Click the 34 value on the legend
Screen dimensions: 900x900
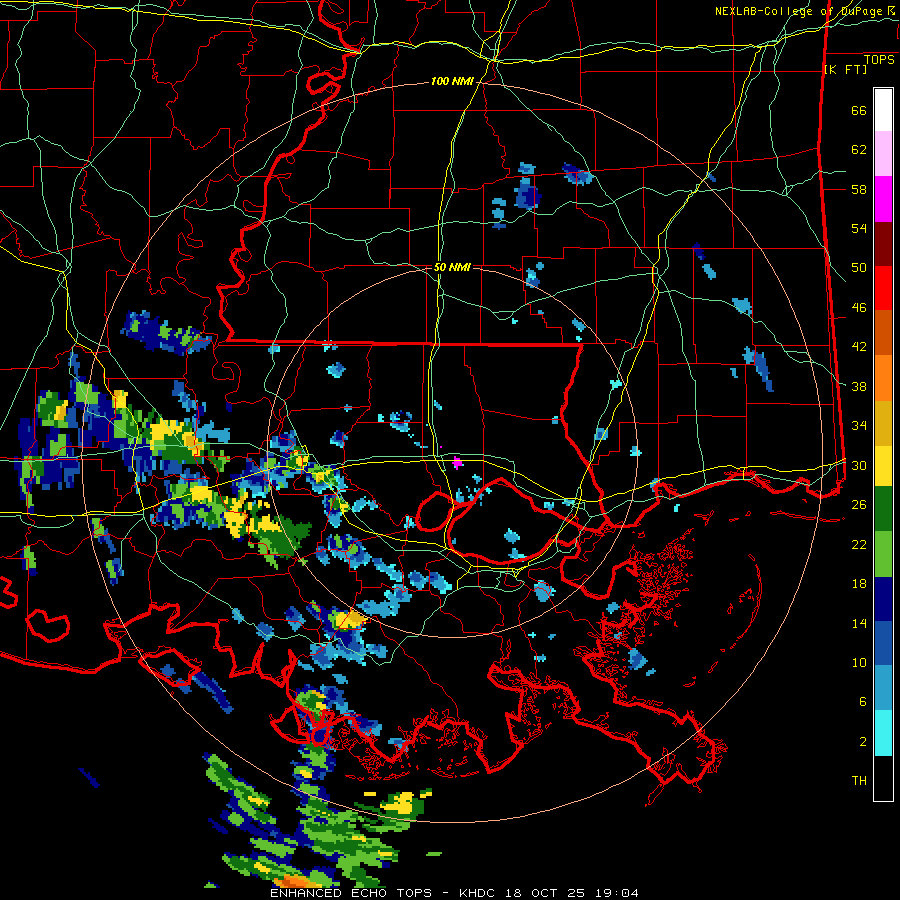(x=859, y=425)
